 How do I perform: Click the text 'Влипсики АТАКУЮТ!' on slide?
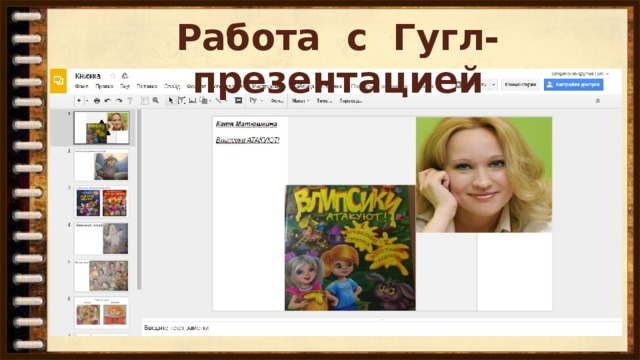tap(247, 140)
